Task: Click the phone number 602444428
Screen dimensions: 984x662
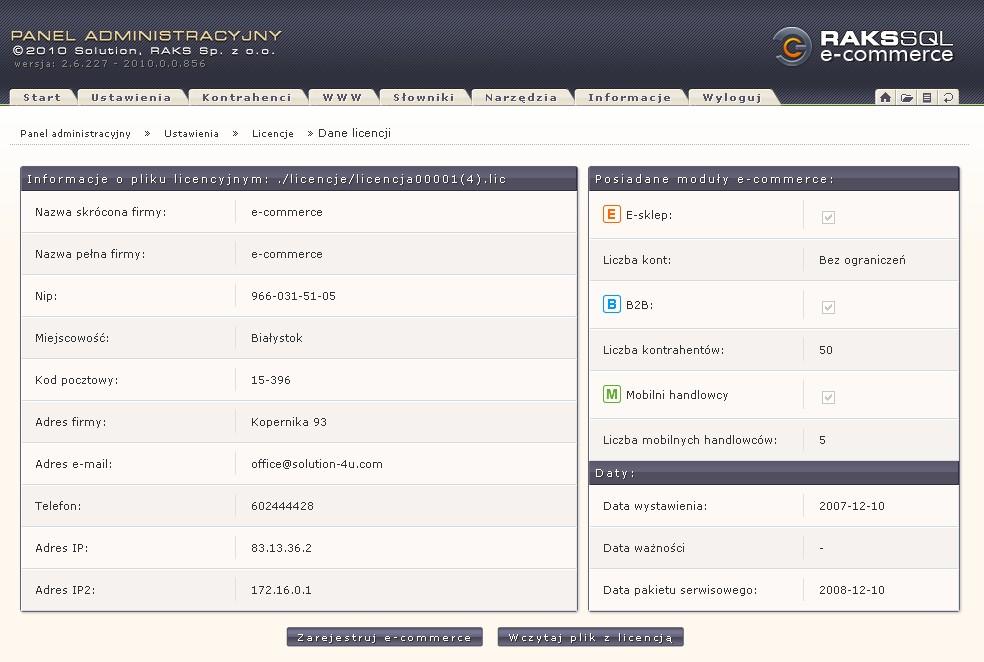Action: (x=282, y=506)
